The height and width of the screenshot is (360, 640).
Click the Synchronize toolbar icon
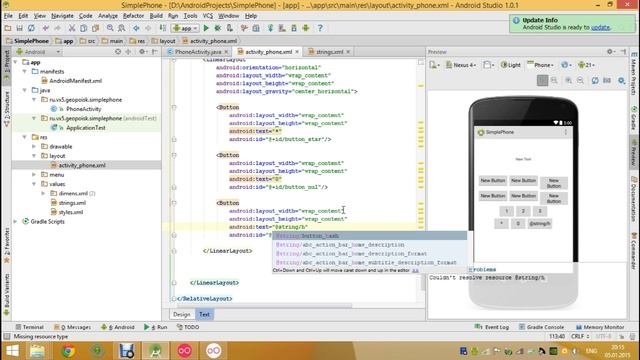pos(31,28)
